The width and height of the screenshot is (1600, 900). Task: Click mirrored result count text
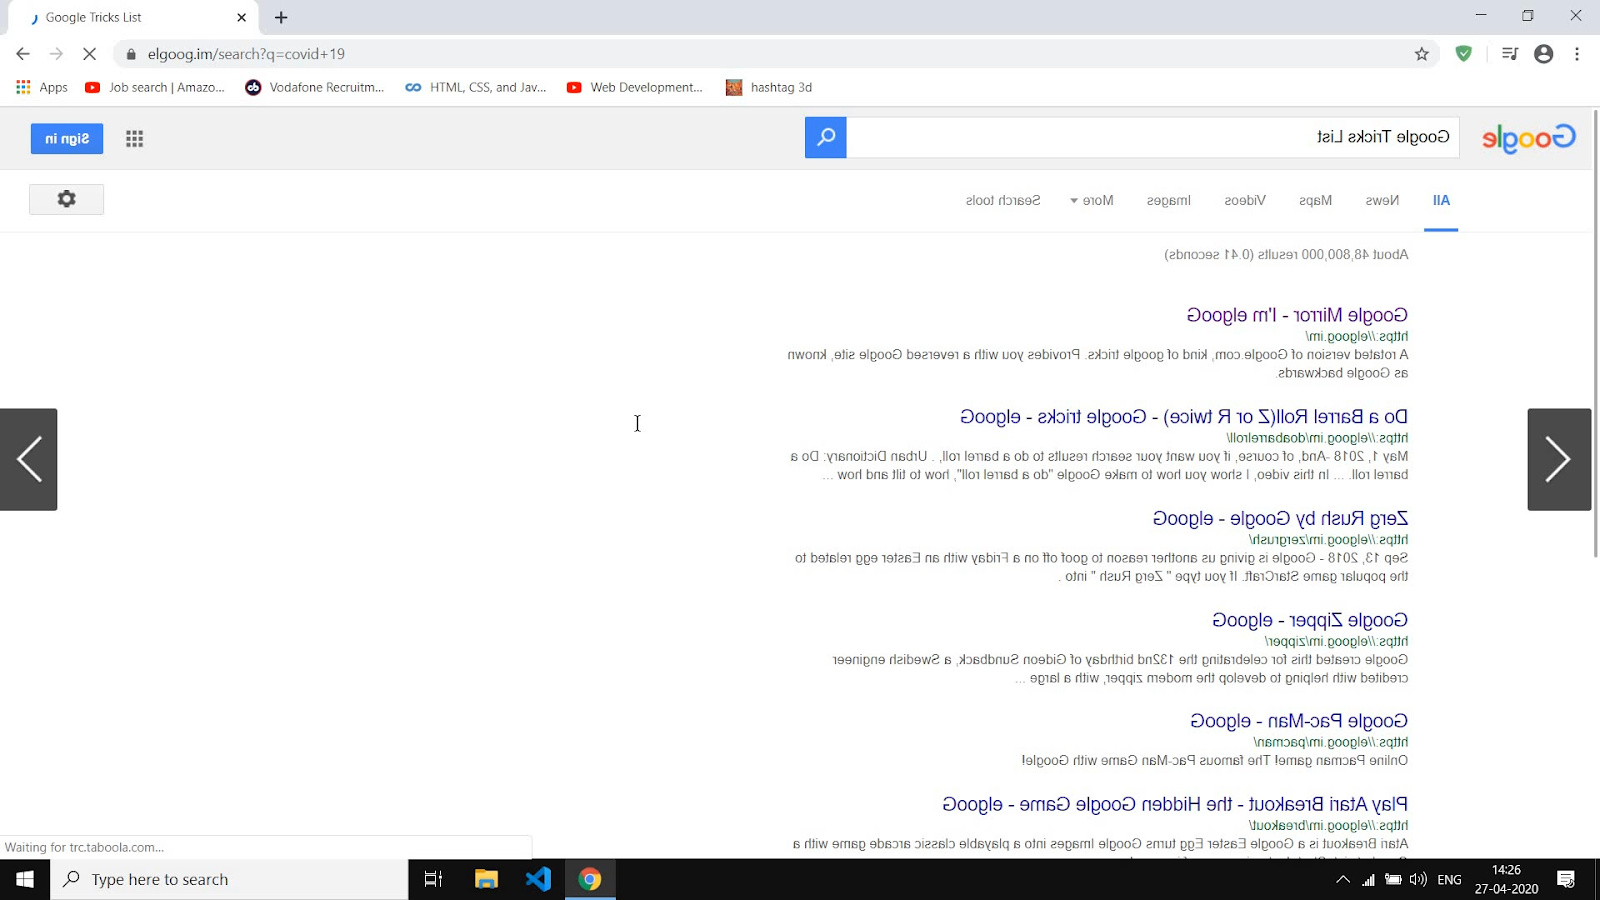pos(1286,255)
